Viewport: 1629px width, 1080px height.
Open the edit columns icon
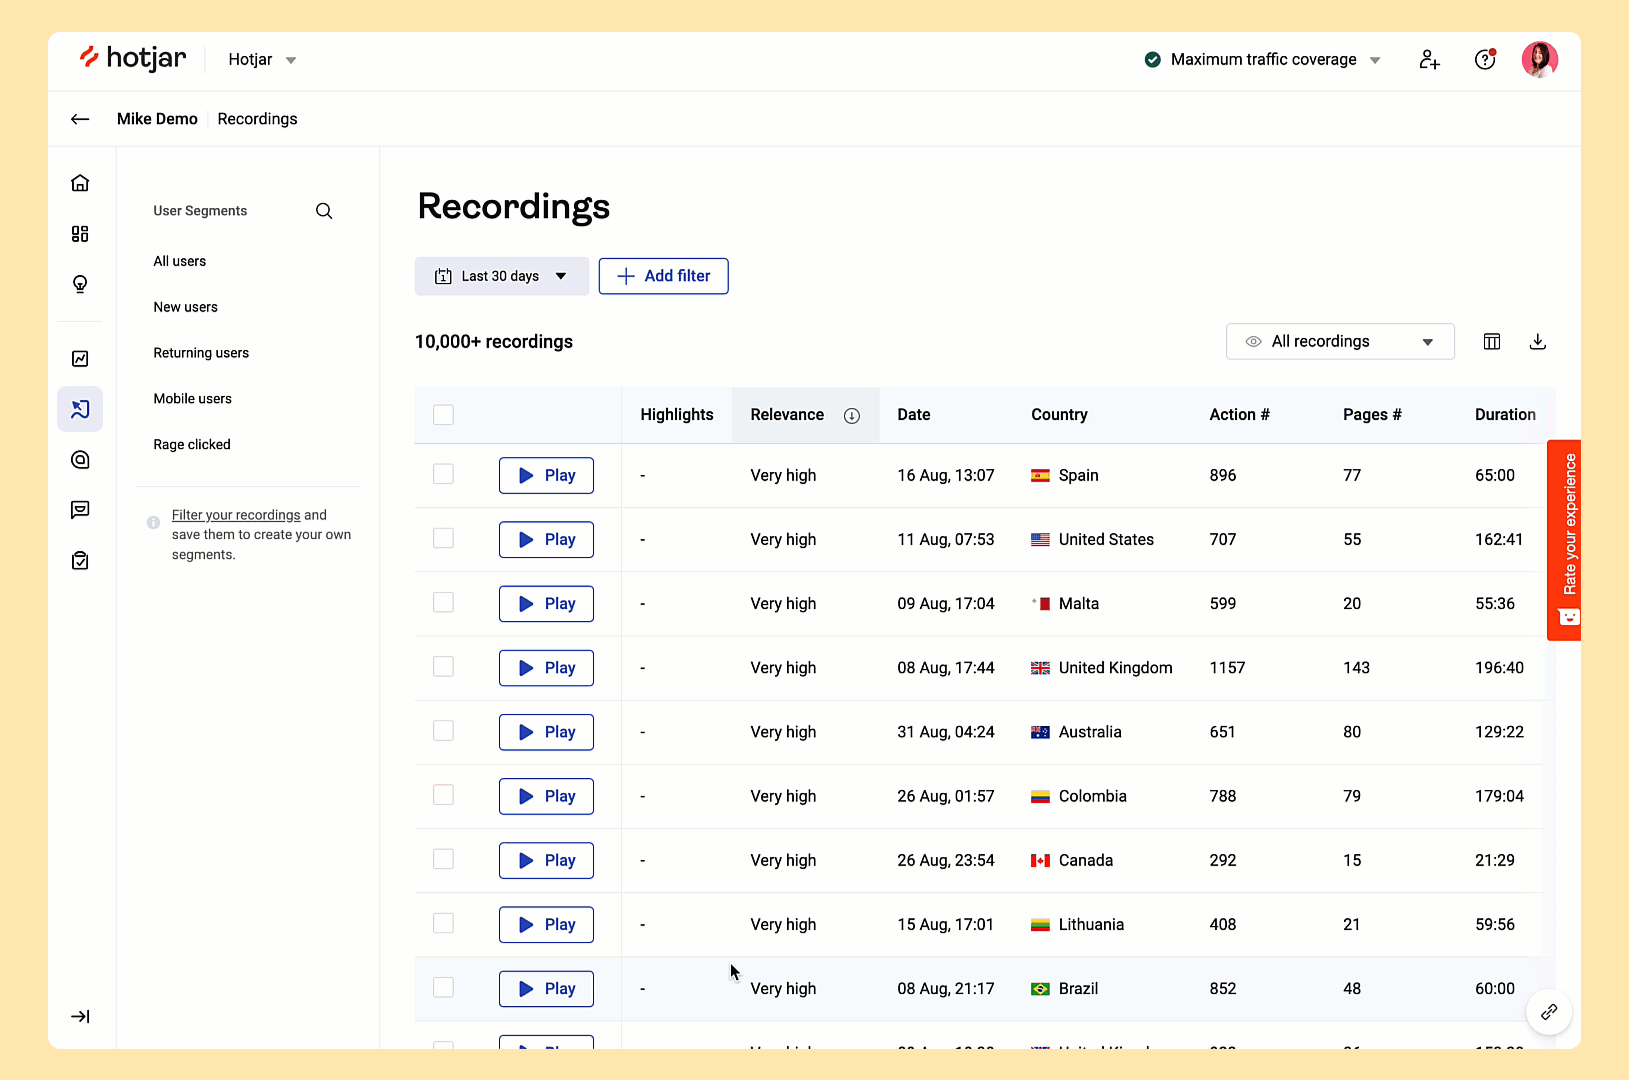click(x=1492, y=342)
